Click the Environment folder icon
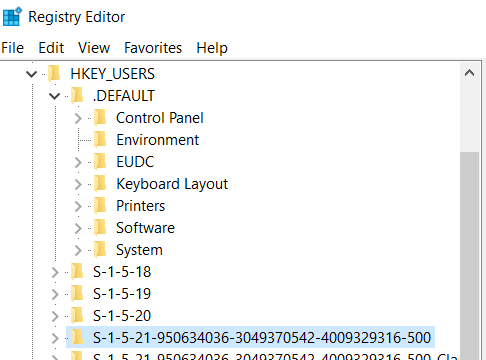This screenshot has height=360, width=486. tap(100, 139)
